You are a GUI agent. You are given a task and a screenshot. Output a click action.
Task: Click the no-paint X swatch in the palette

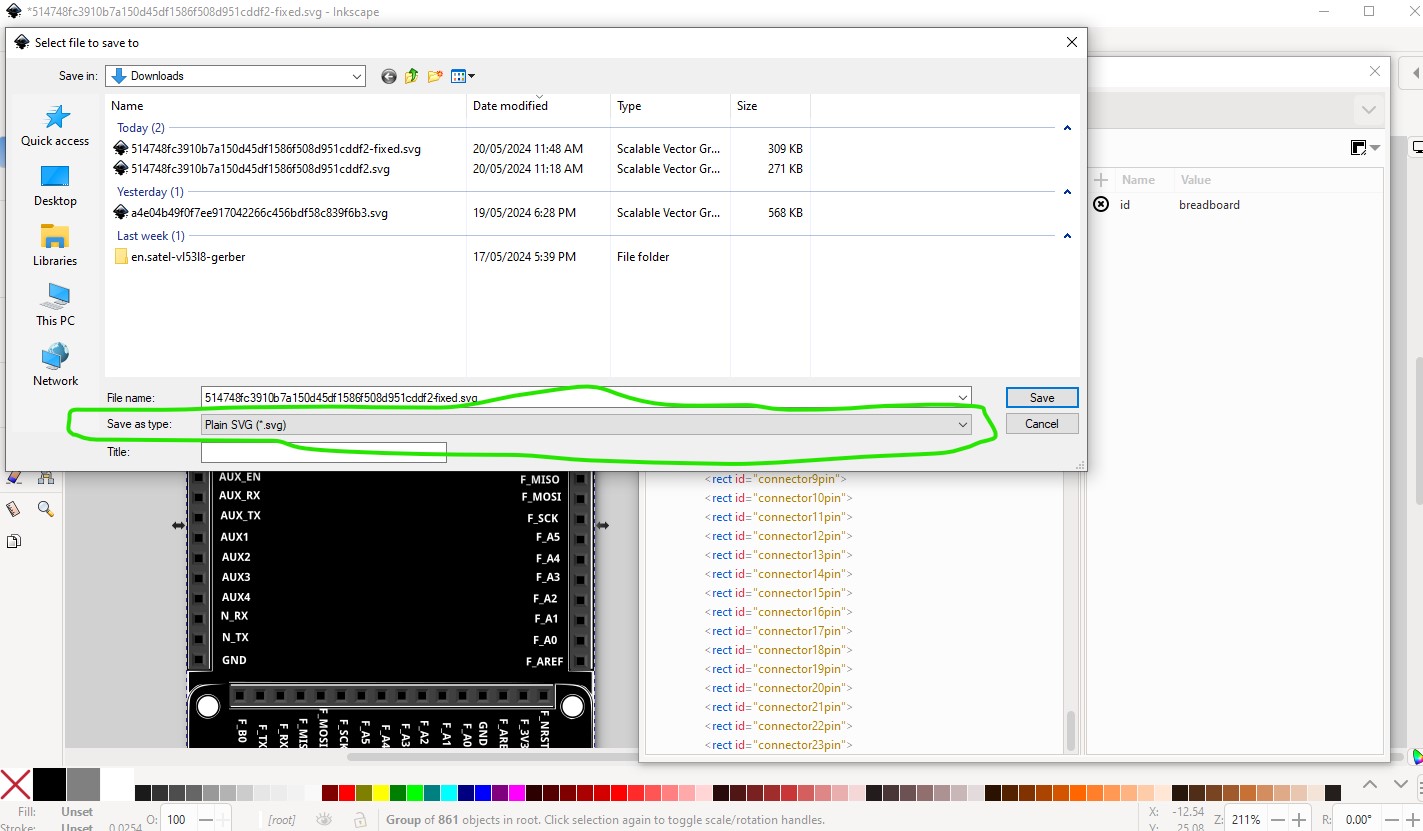pos(15,784)
